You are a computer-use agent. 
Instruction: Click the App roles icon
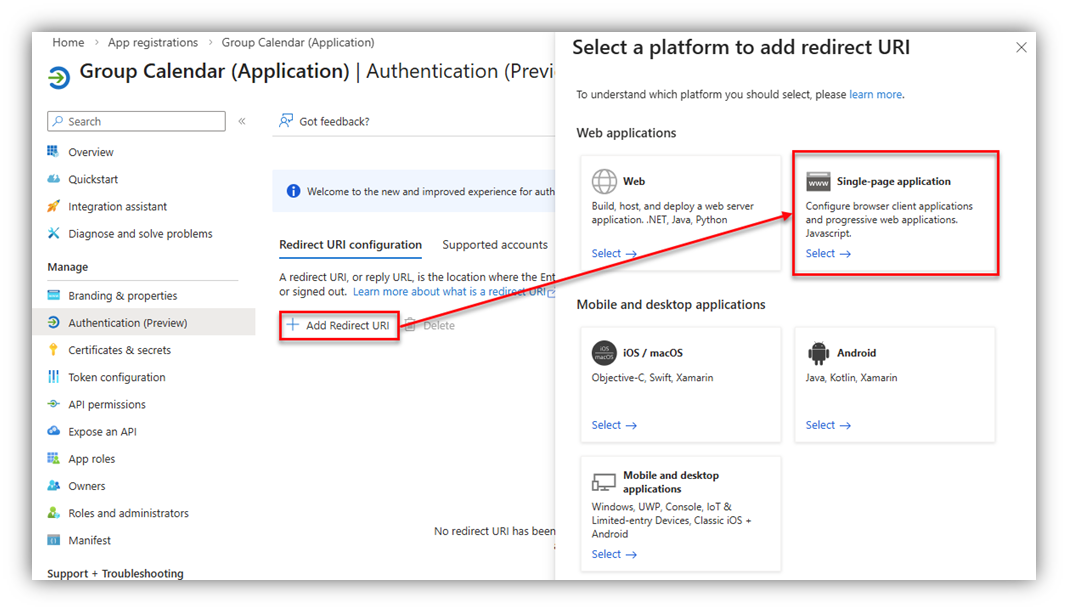53,458
